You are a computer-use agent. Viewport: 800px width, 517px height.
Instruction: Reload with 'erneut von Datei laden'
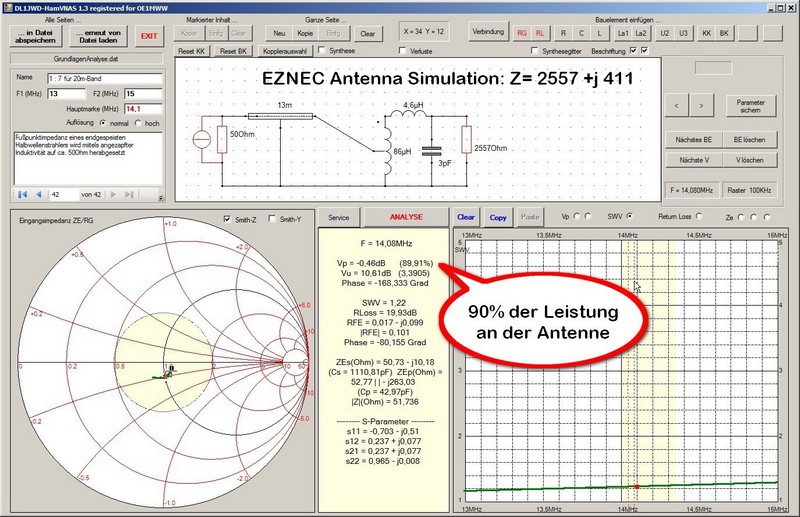pos(98,36)
